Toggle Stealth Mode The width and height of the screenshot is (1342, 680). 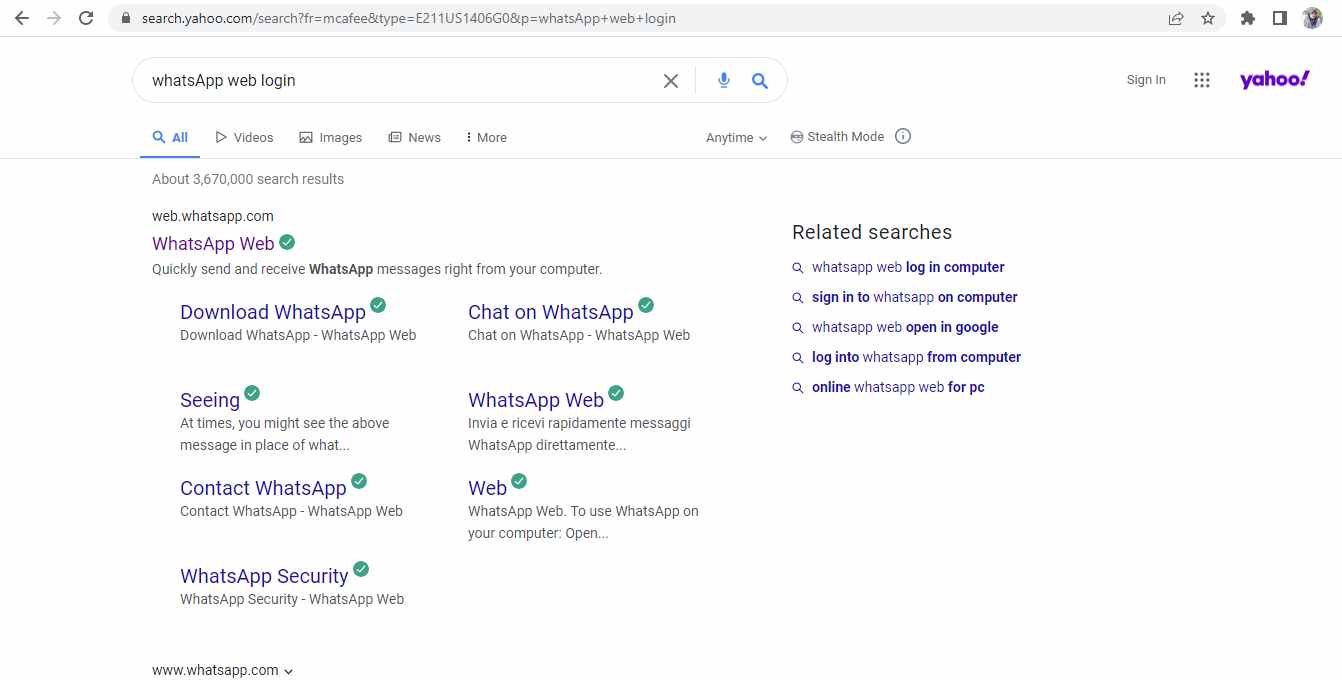[837, 137]
